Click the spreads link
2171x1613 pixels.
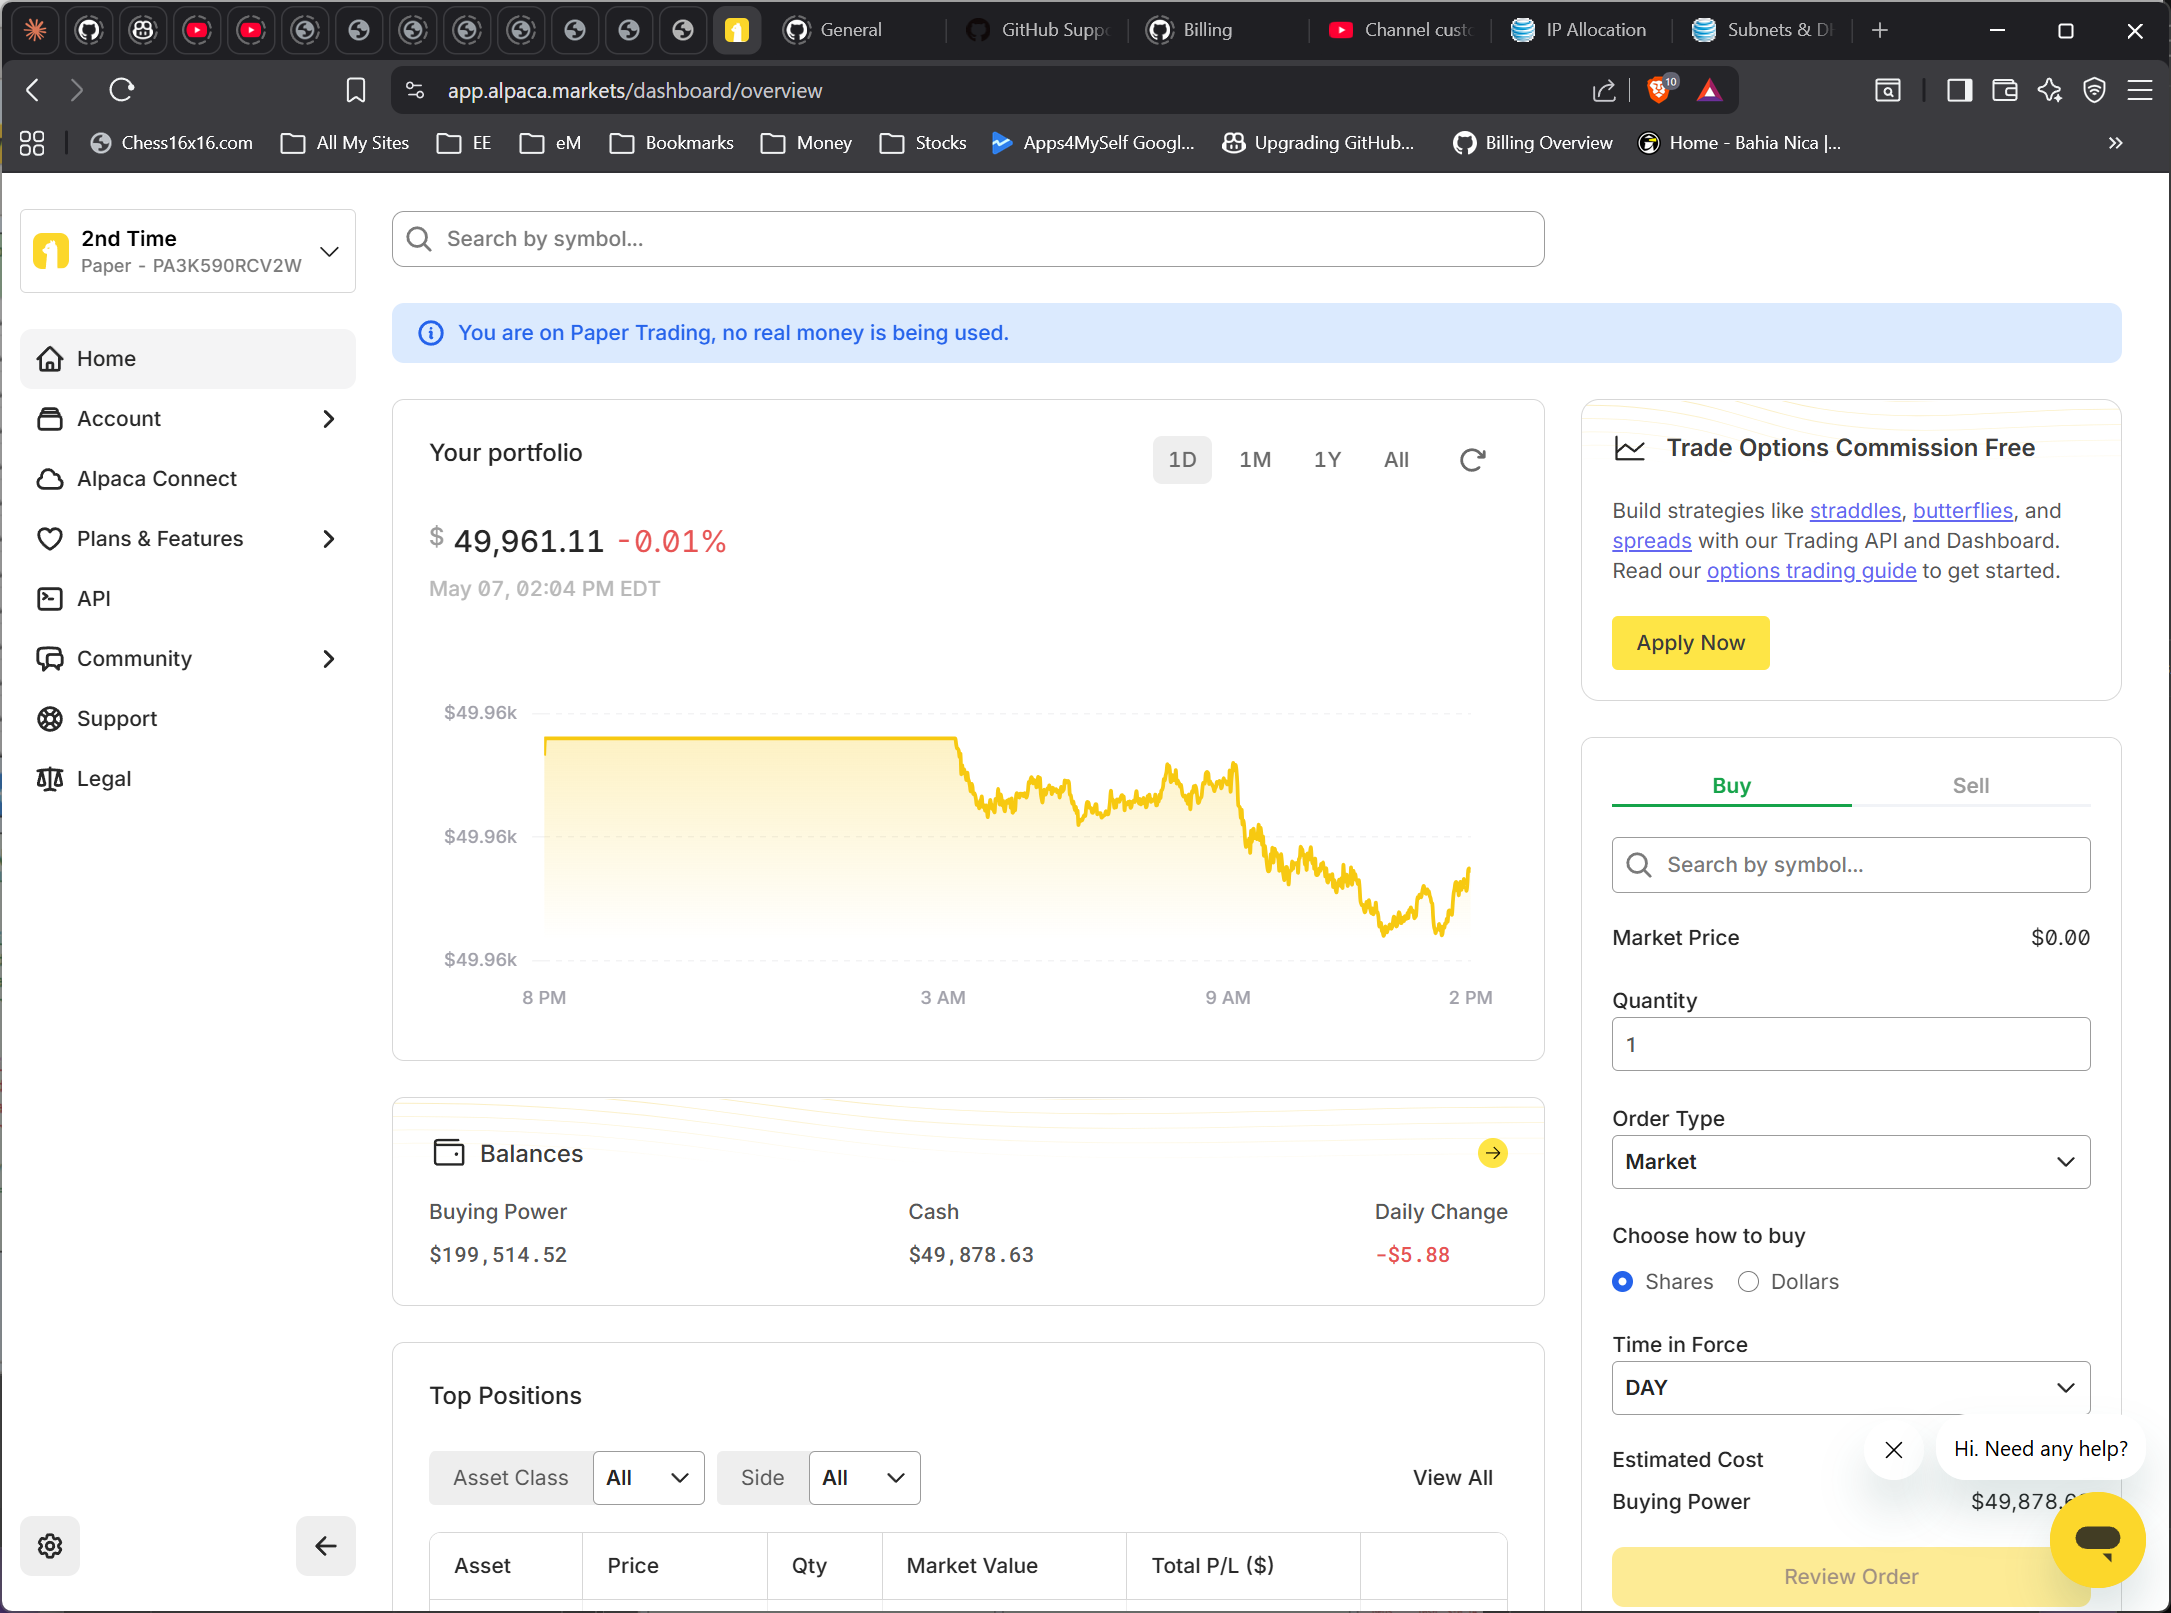(1652, 541)
